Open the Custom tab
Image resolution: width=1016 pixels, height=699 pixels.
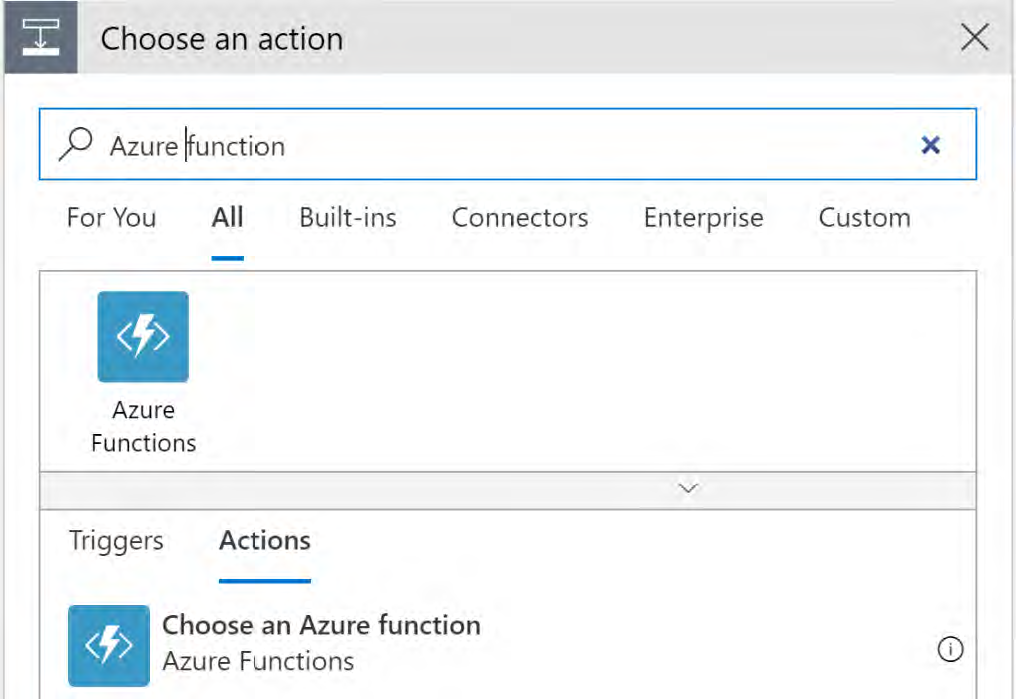click(x=864, y=218)
